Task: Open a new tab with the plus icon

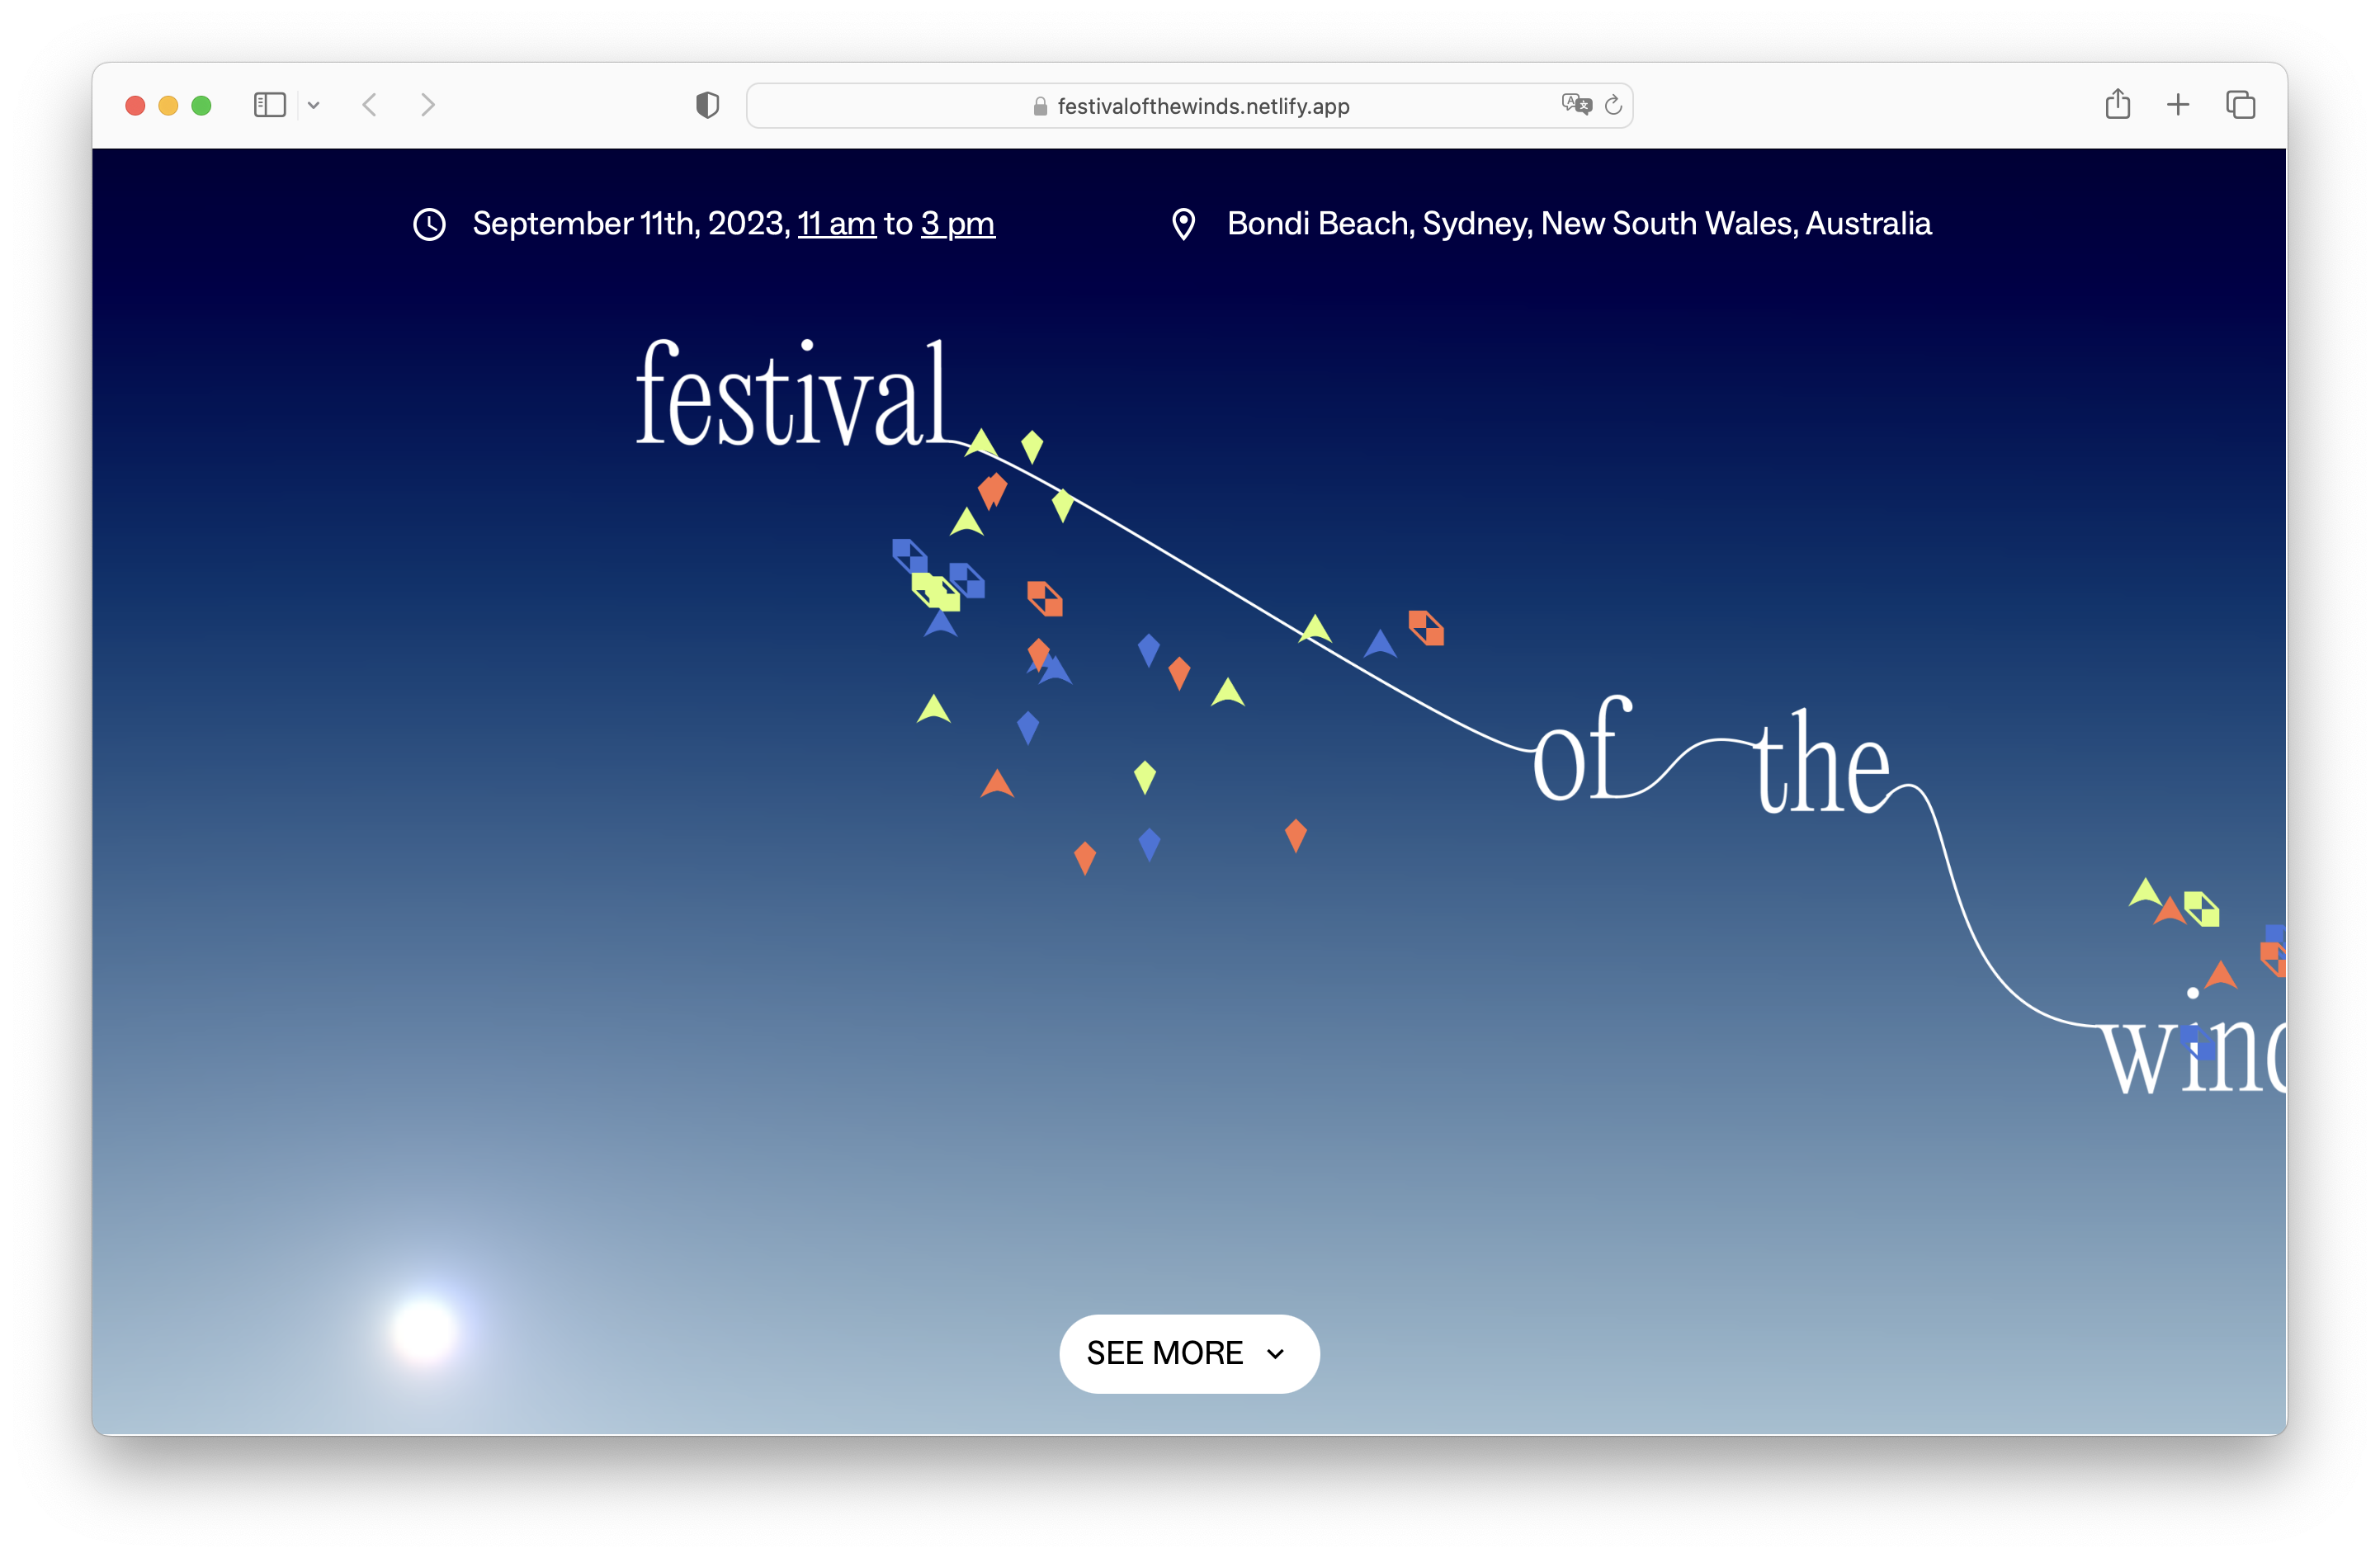Action: [2178, 105]
